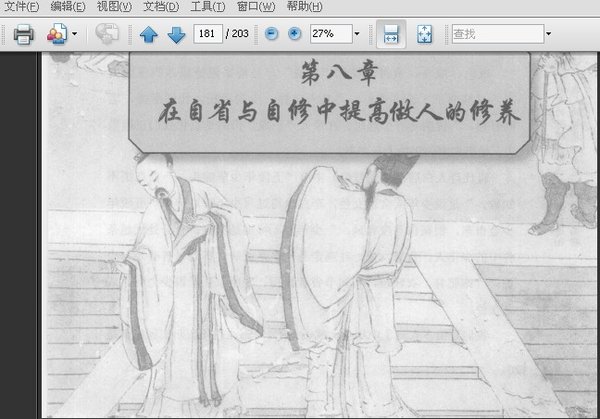Expand the collaborate icon dropdown arrow

point(74,34)
